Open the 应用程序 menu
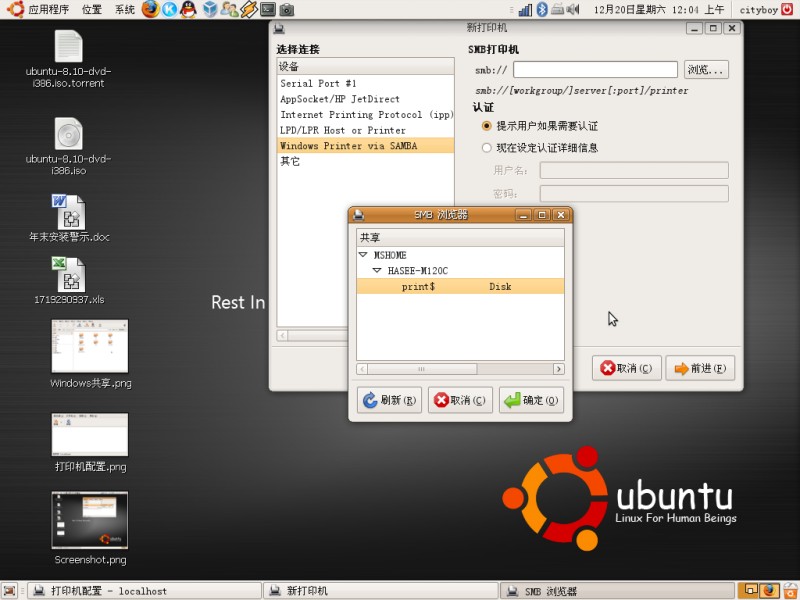Screen dimensions: 800x600 (x=48, y=9)
